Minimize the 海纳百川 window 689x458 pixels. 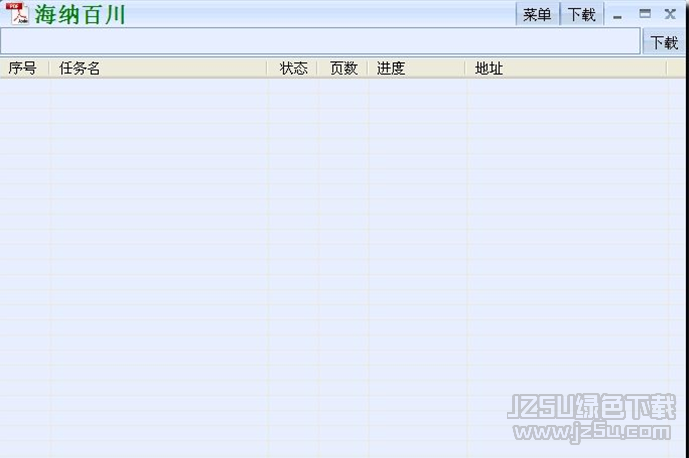(x=617, y=15)
